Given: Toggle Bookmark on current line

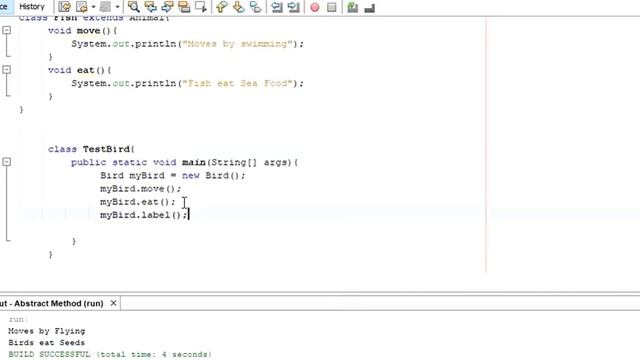Looking at the screenshot, I should tap(255, 7).
